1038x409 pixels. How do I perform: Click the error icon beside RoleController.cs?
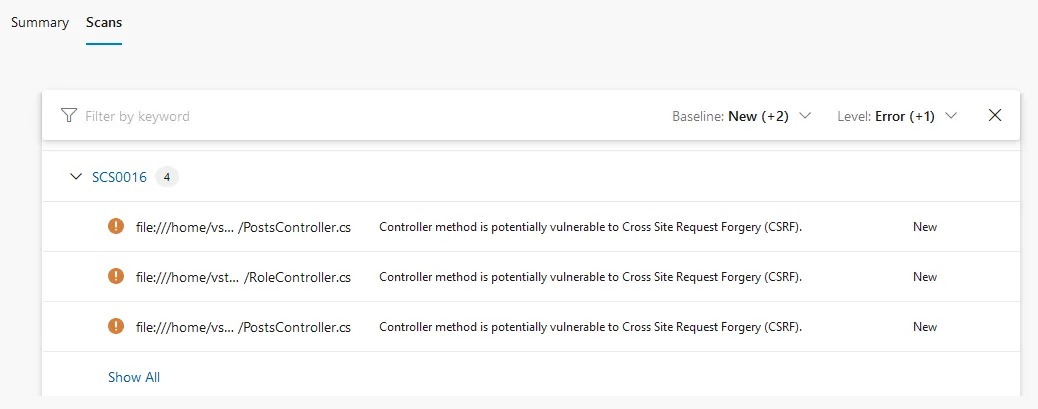click(116, 277)
